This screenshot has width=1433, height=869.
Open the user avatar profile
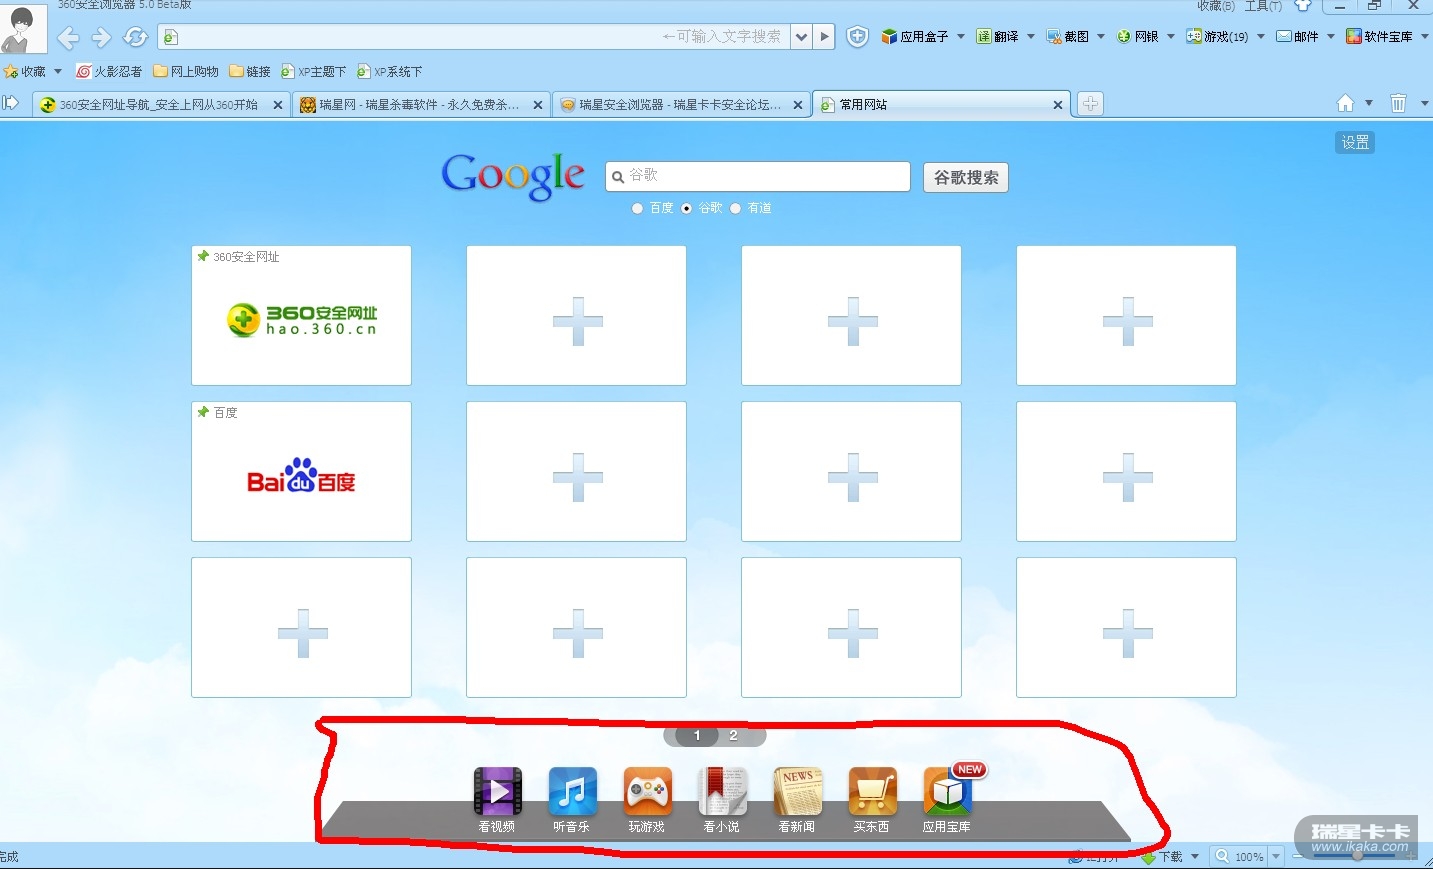tap(23, 28)
